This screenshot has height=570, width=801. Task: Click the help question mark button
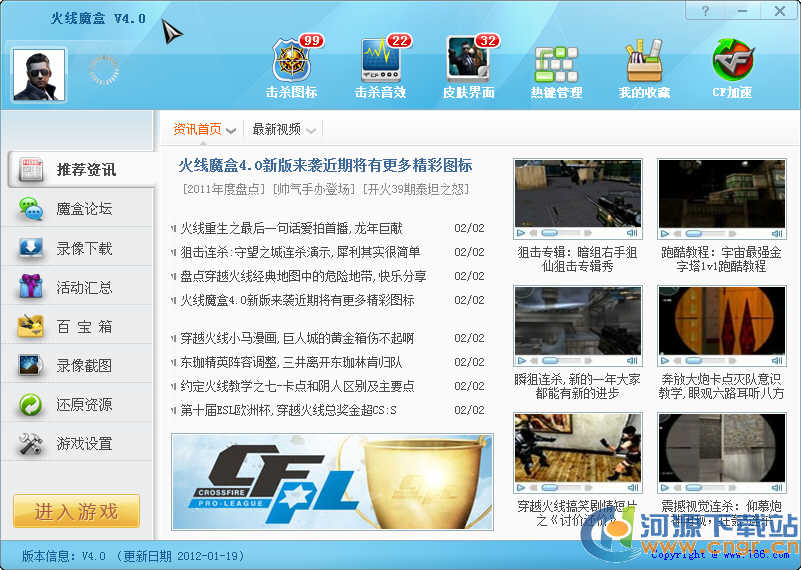click(705, 11)
